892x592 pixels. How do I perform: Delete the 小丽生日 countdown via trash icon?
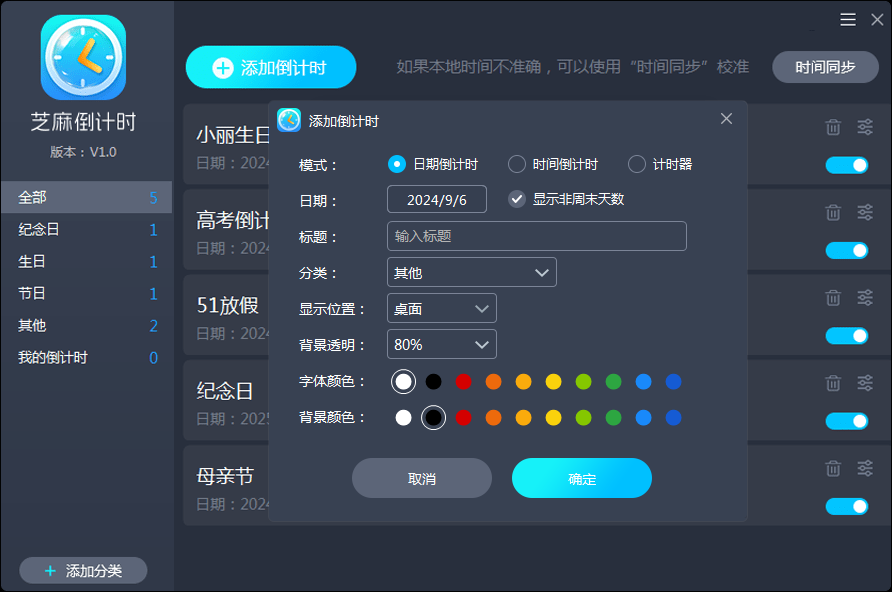(833, 127)
